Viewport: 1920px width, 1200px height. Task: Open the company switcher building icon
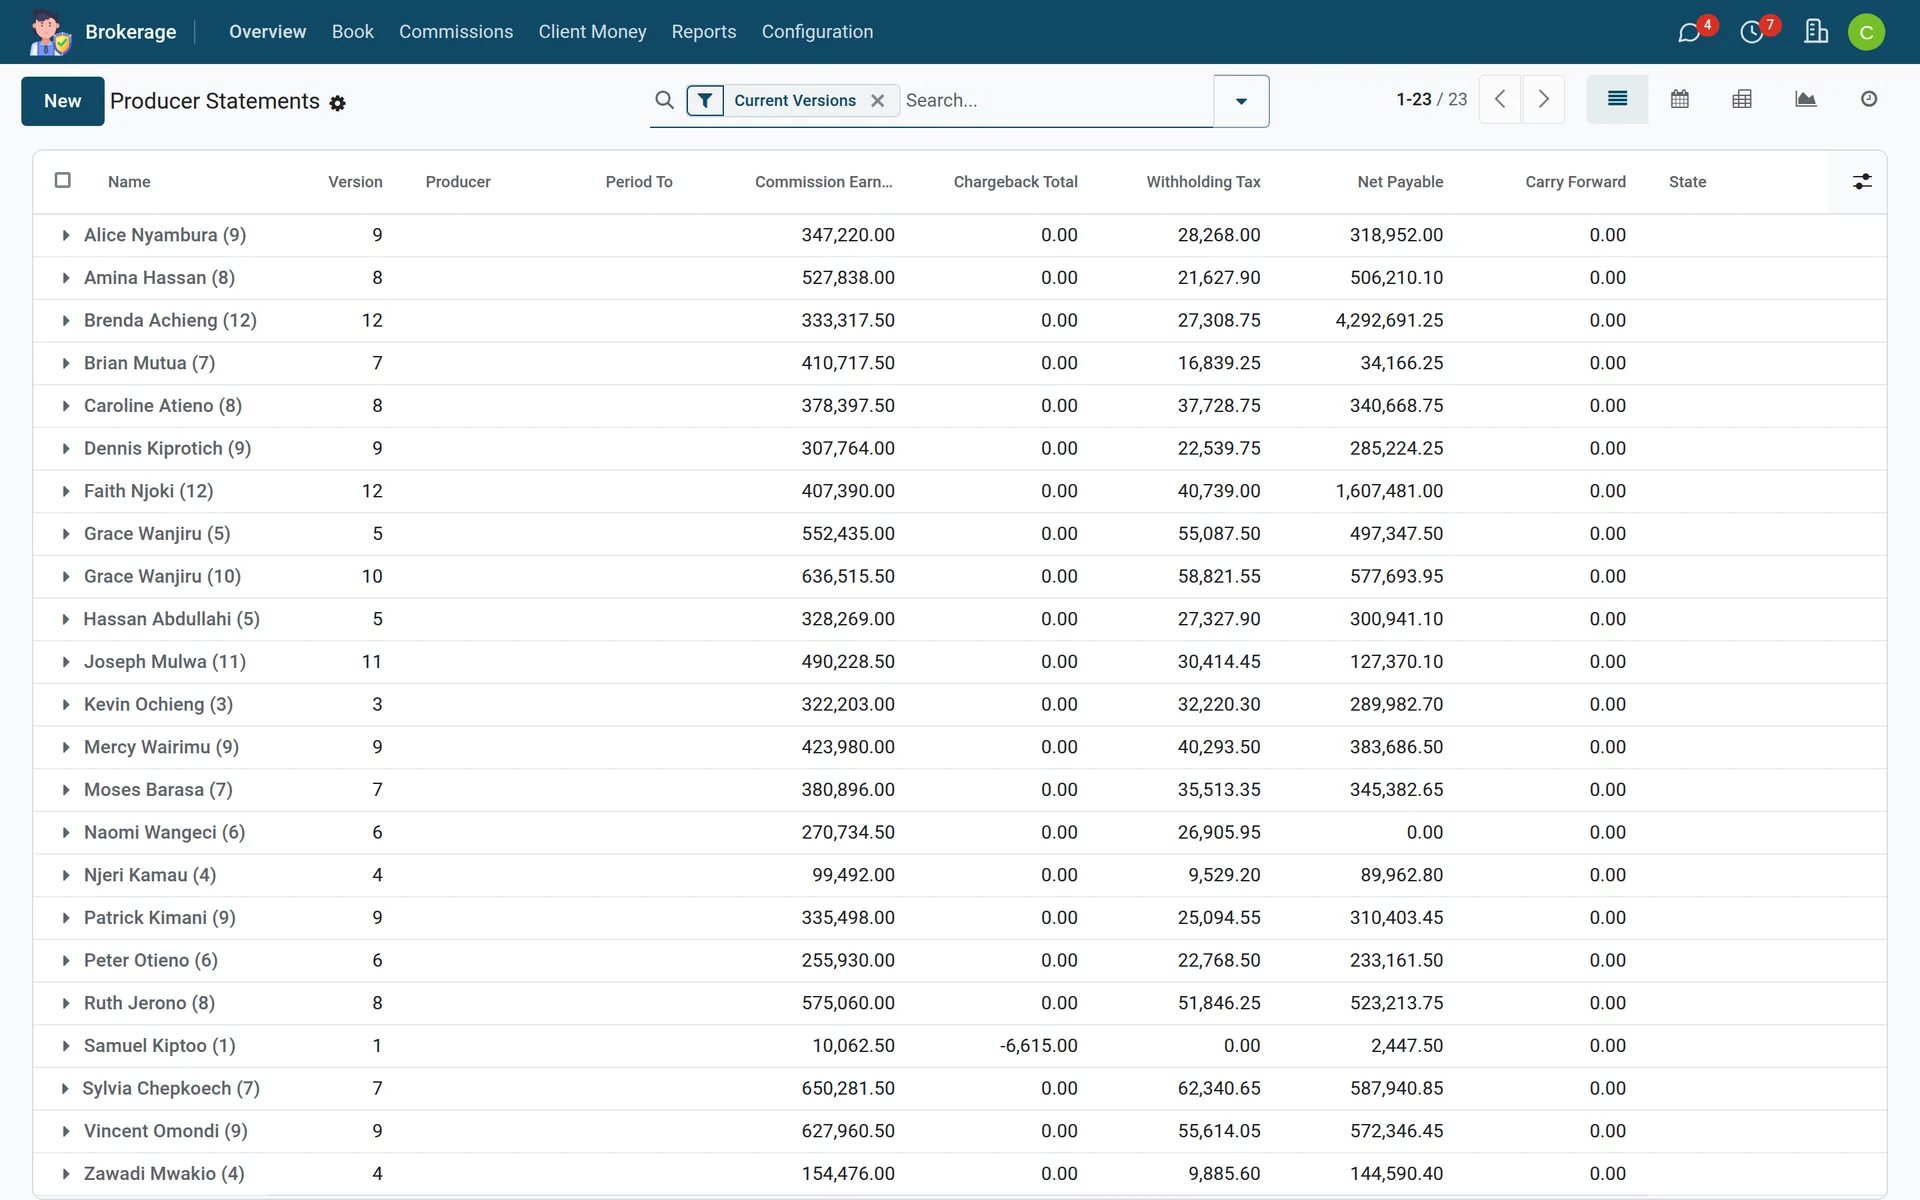click(1816, 32)
